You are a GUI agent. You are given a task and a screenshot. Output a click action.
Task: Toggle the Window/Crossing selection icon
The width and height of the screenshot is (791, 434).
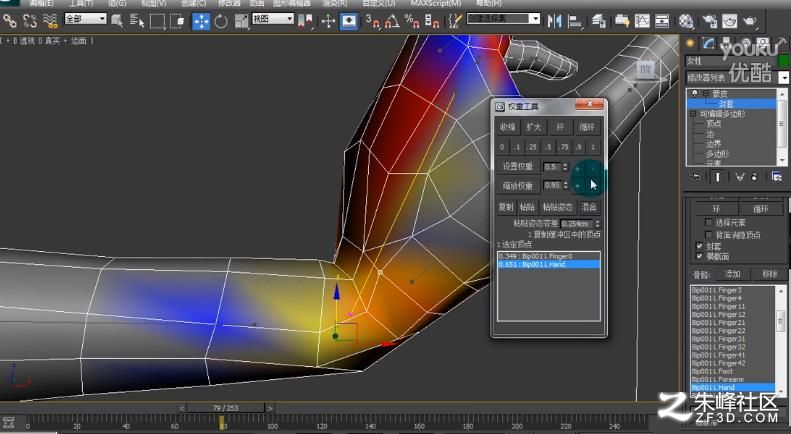click(177, 21)
